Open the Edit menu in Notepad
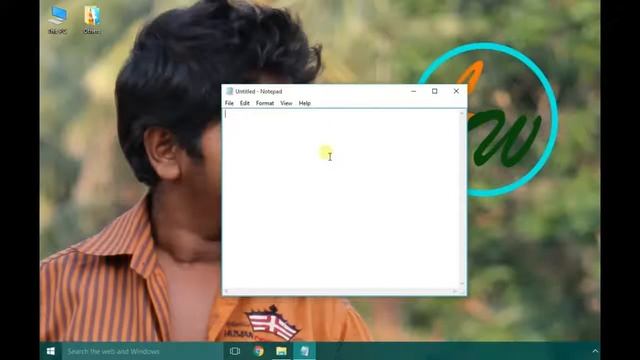 coord(244,103)
